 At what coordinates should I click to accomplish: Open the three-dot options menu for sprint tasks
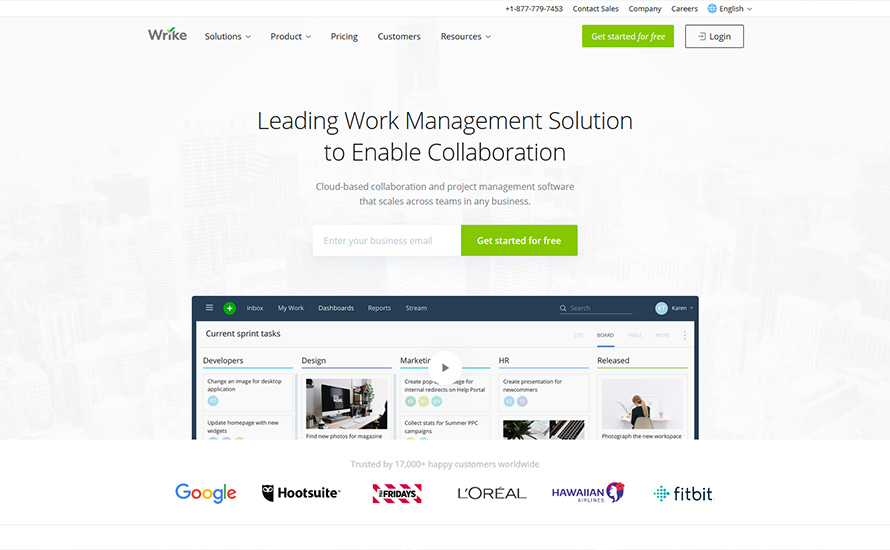point(685,335)
